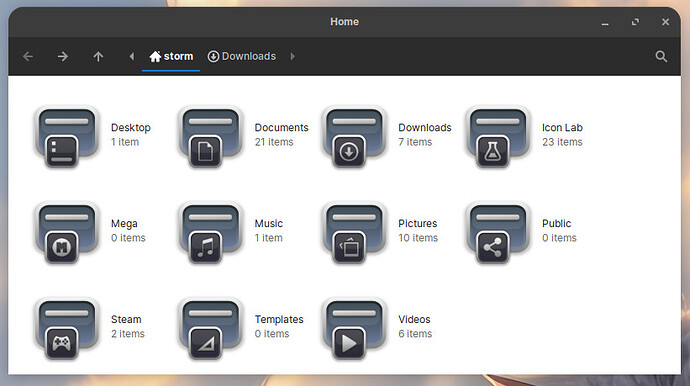Image resolution: width=690 pixels, height=386 pixels.
Task: Open the Music folder icon
Action: 210,233
